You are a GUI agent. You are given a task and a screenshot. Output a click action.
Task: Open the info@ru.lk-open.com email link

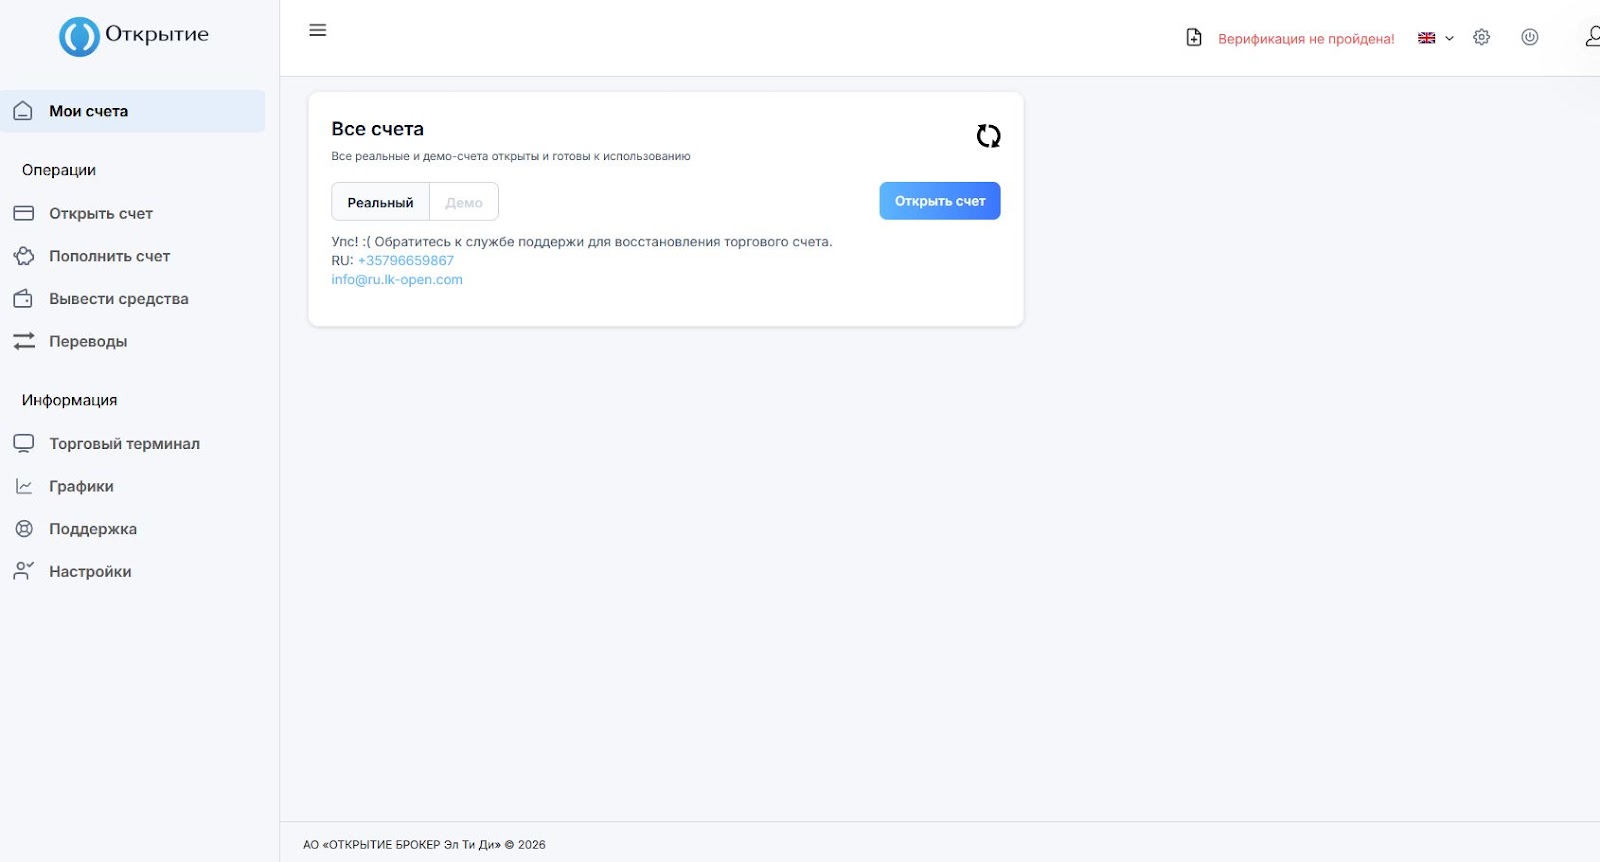[397, 280]
